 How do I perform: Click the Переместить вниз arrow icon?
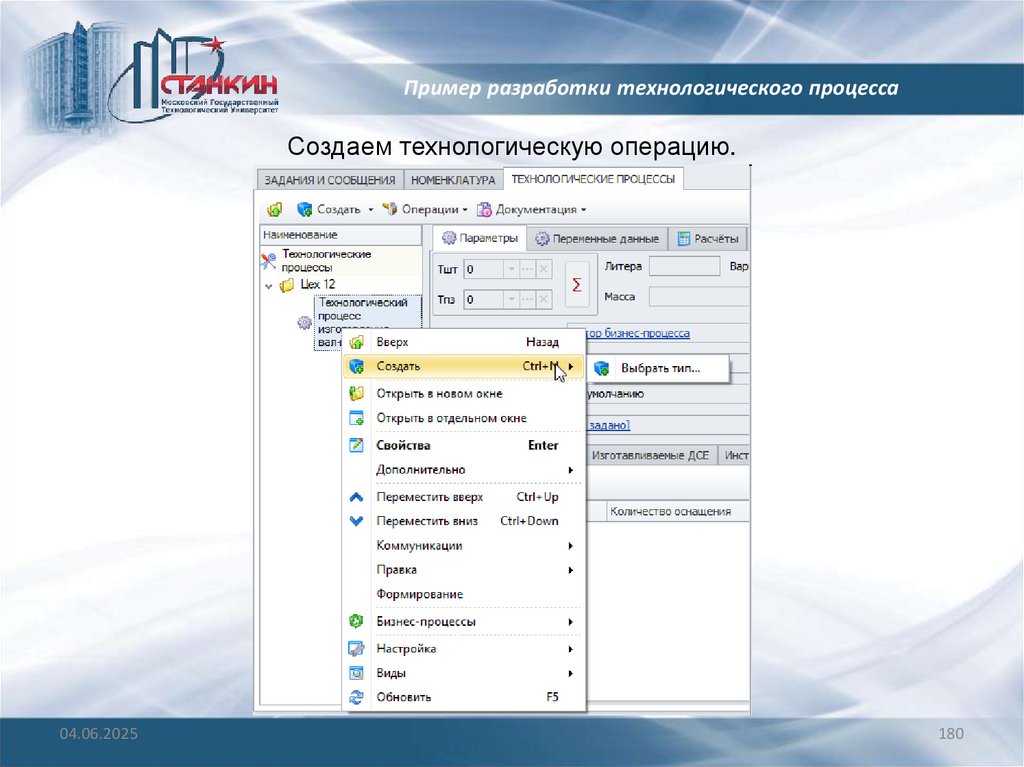click(x=357, y=521)
